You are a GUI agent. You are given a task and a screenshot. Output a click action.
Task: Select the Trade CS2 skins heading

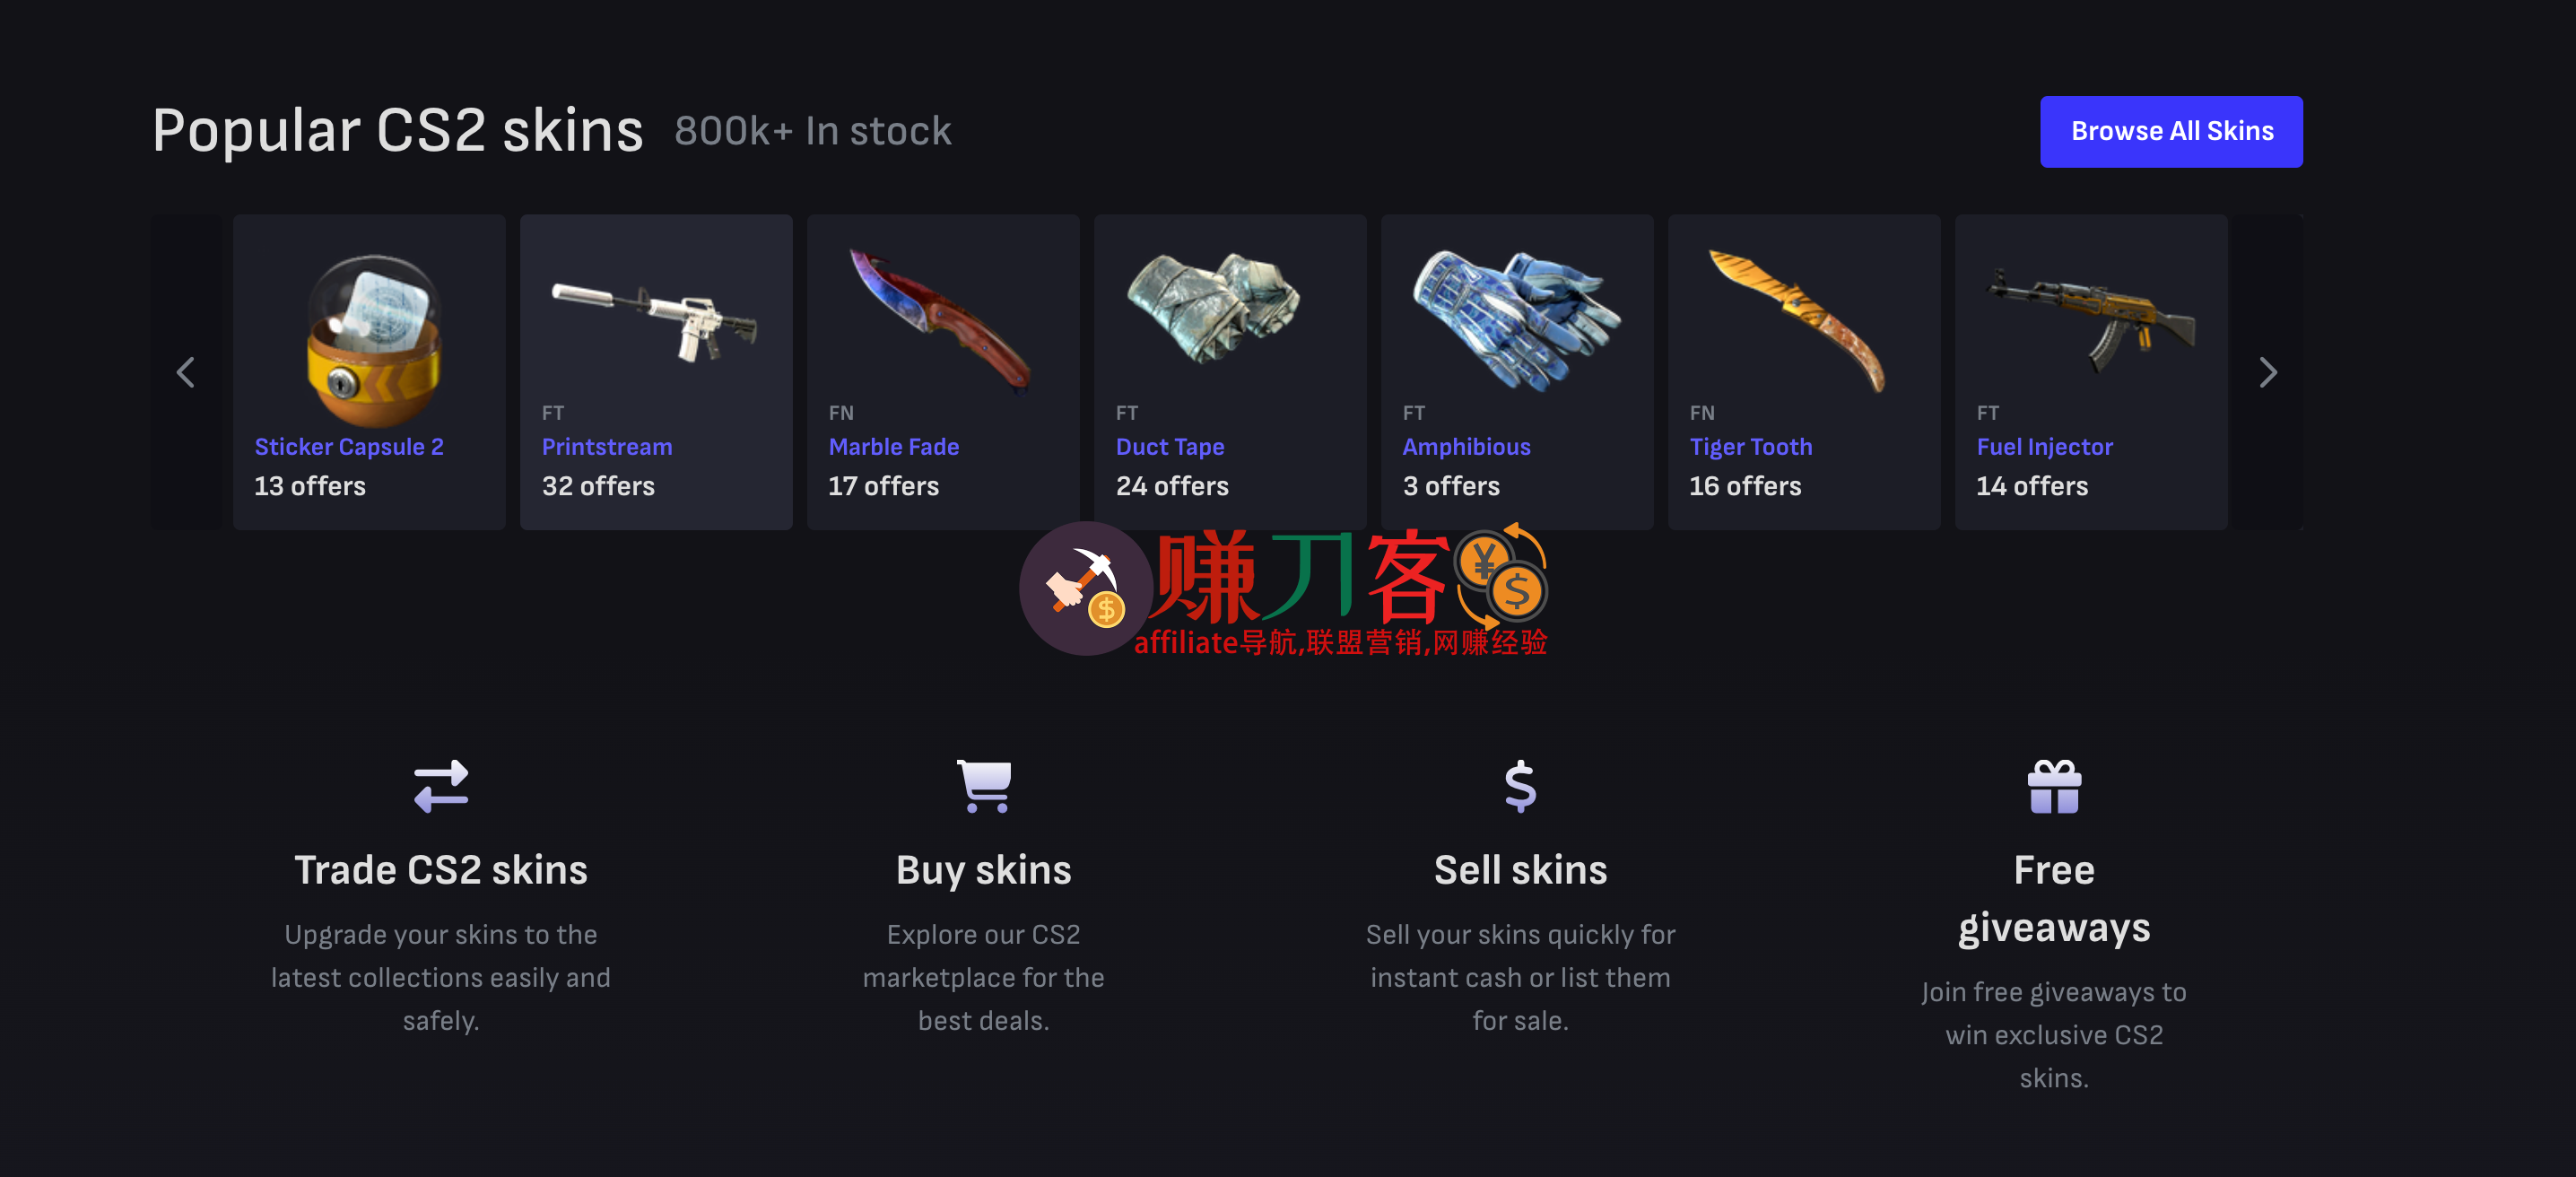[441, 870]
